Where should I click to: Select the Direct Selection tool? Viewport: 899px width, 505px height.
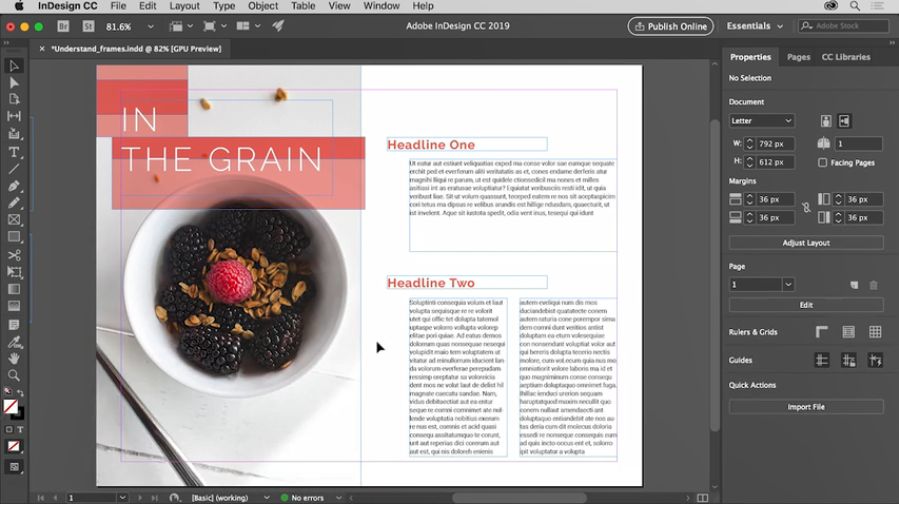point(14,83)
